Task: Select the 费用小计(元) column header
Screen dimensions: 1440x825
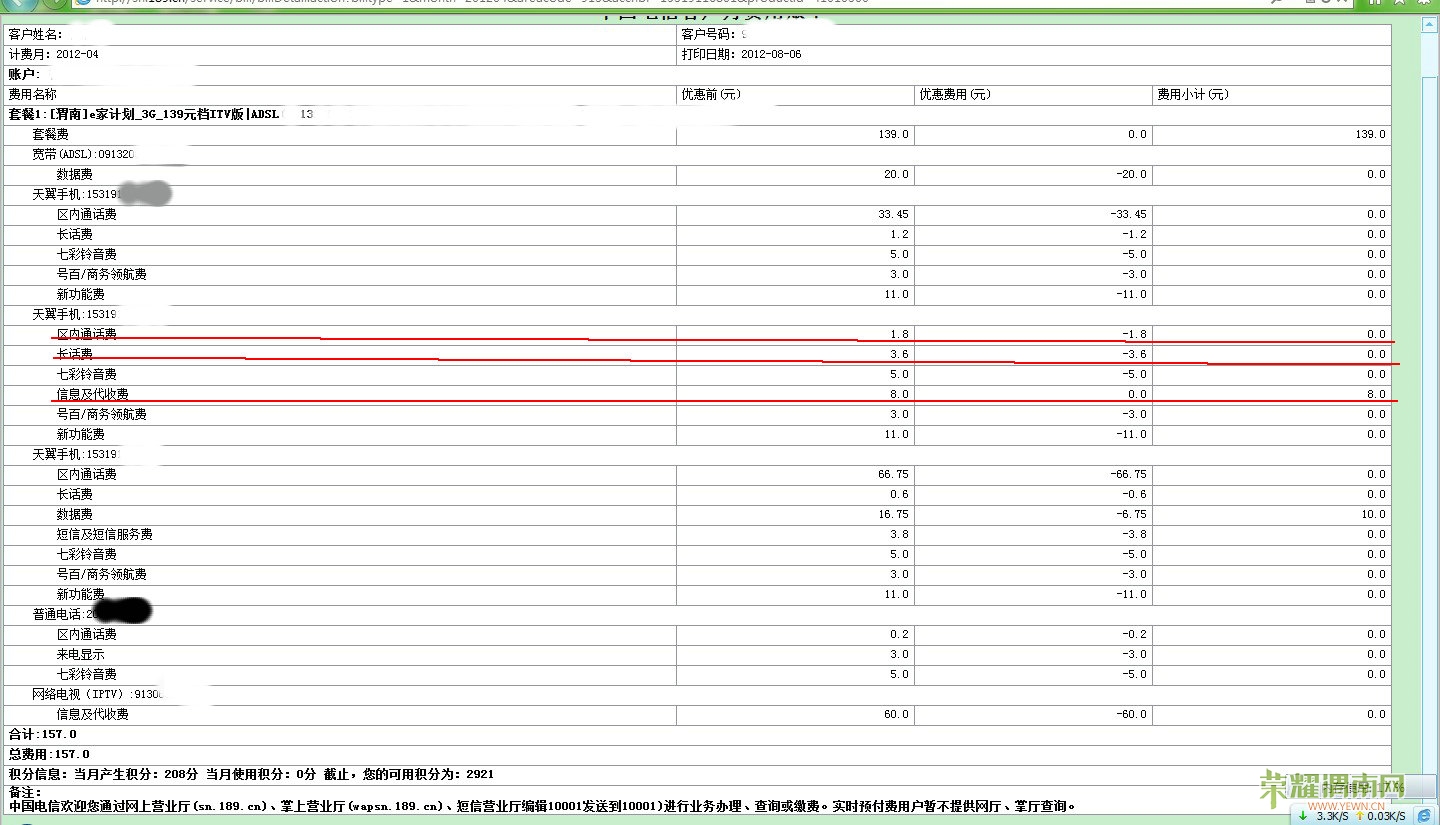Action: [1192, 95]
